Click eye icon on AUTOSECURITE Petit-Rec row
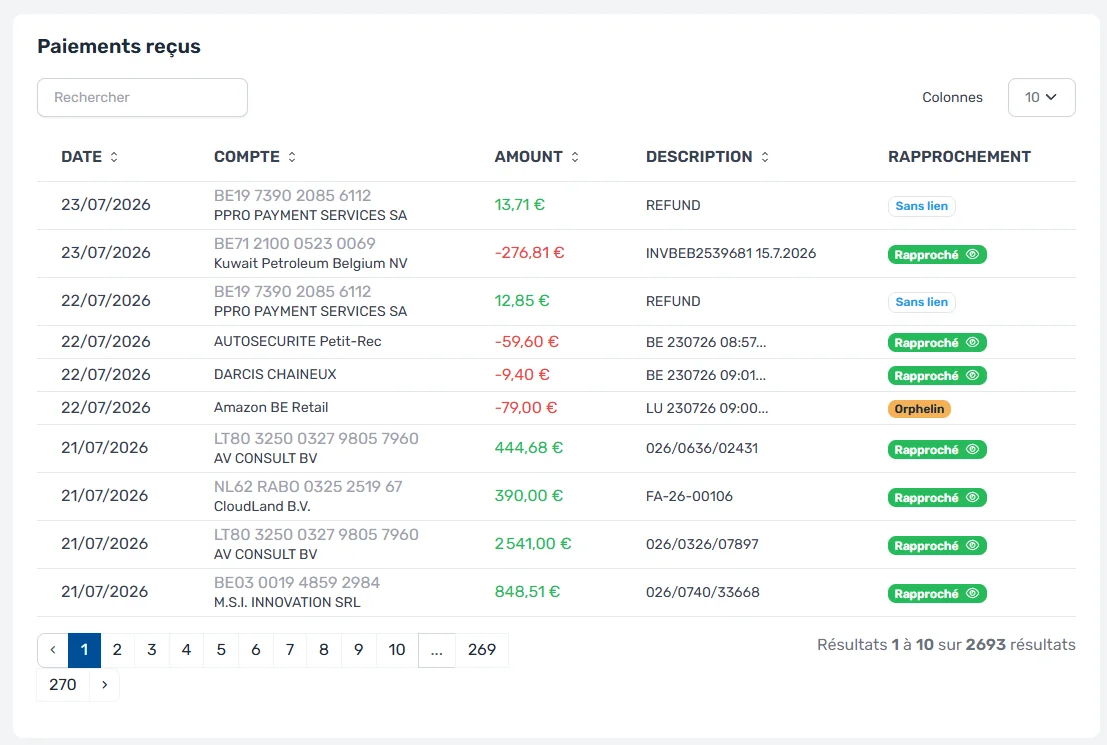 coord(972,342)
